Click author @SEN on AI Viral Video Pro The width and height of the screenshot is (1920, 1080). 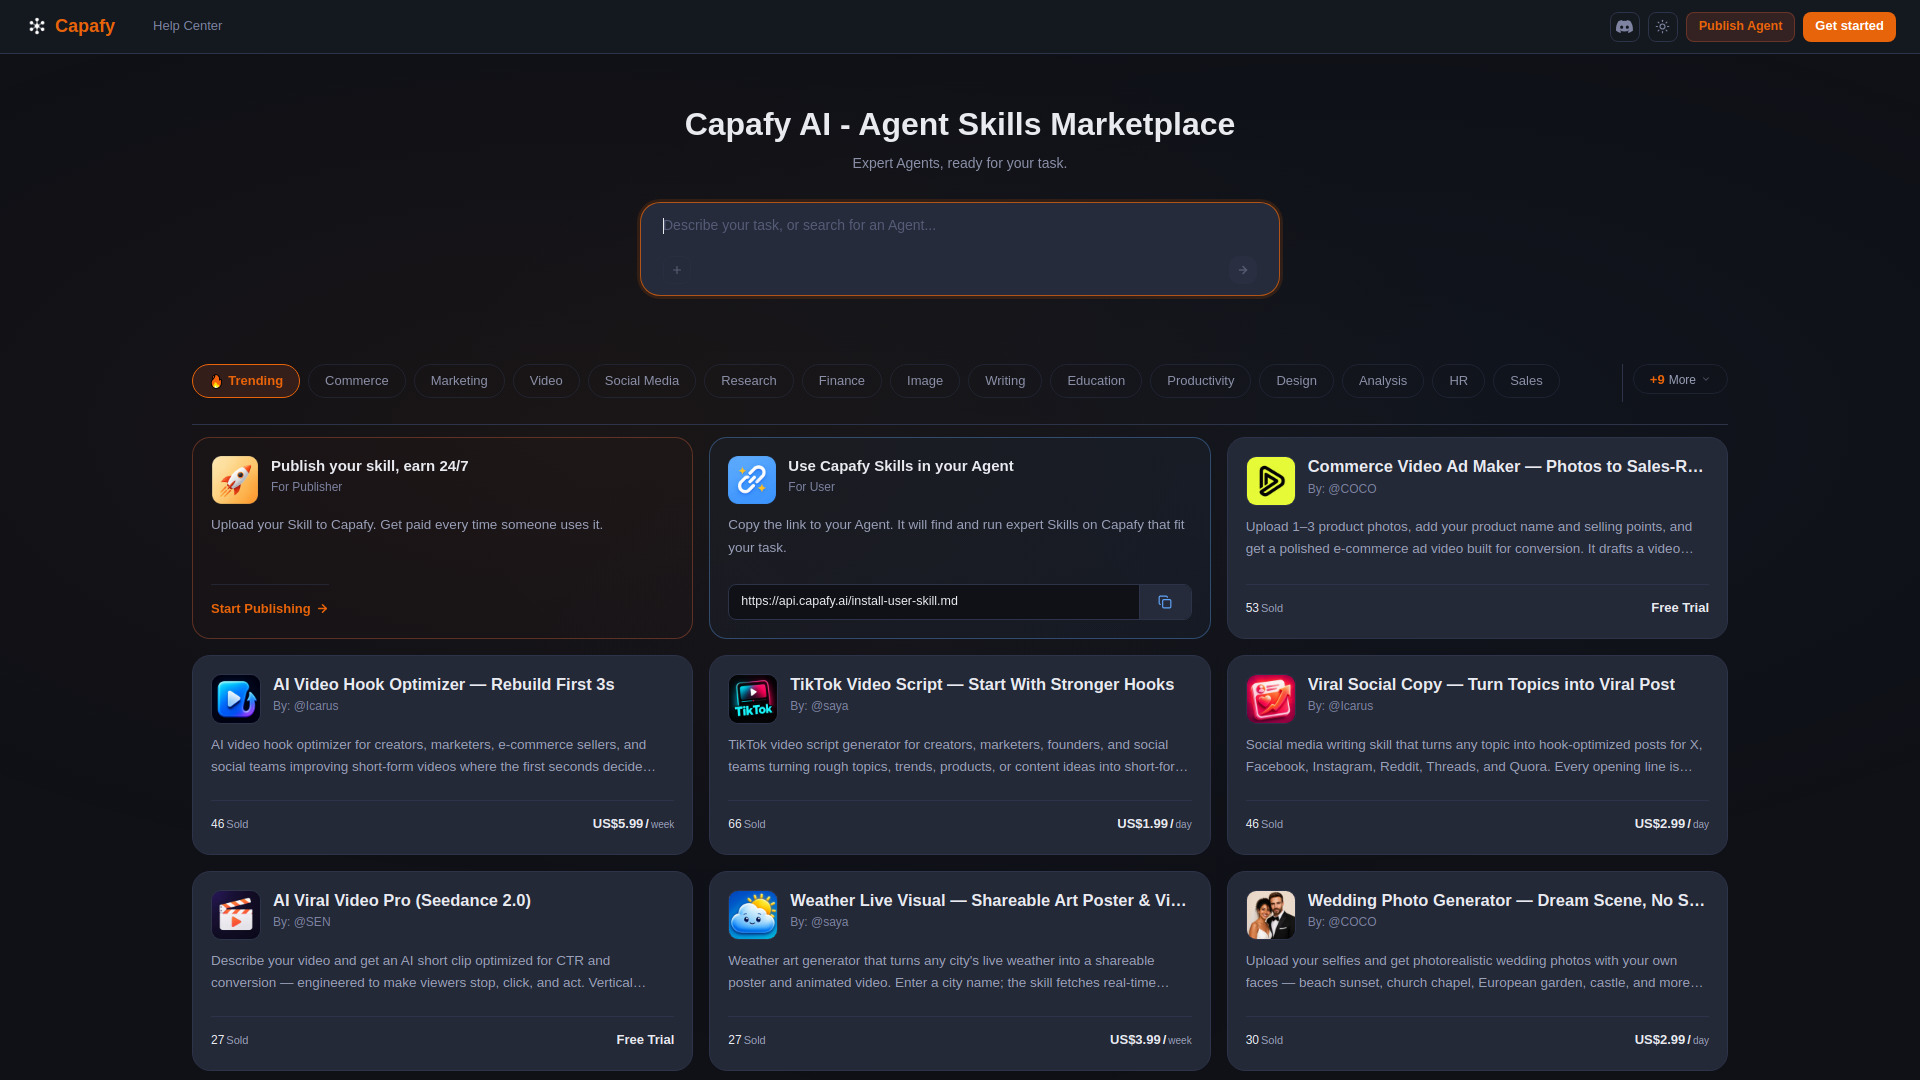(312, 922)
